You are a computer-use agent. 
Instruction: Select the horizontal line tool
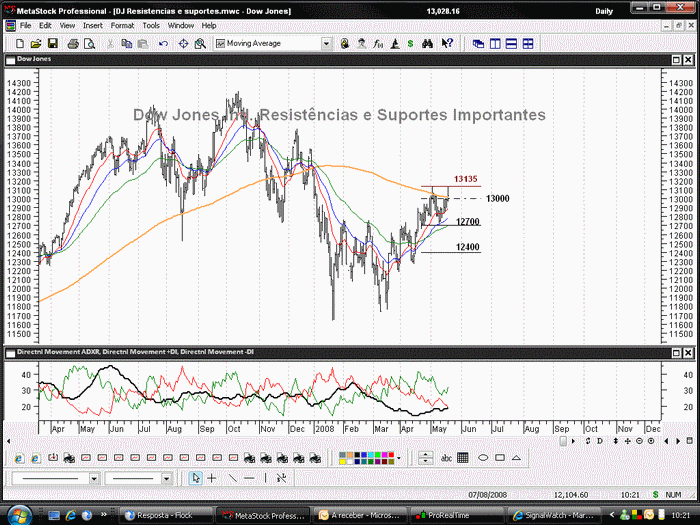249,479
